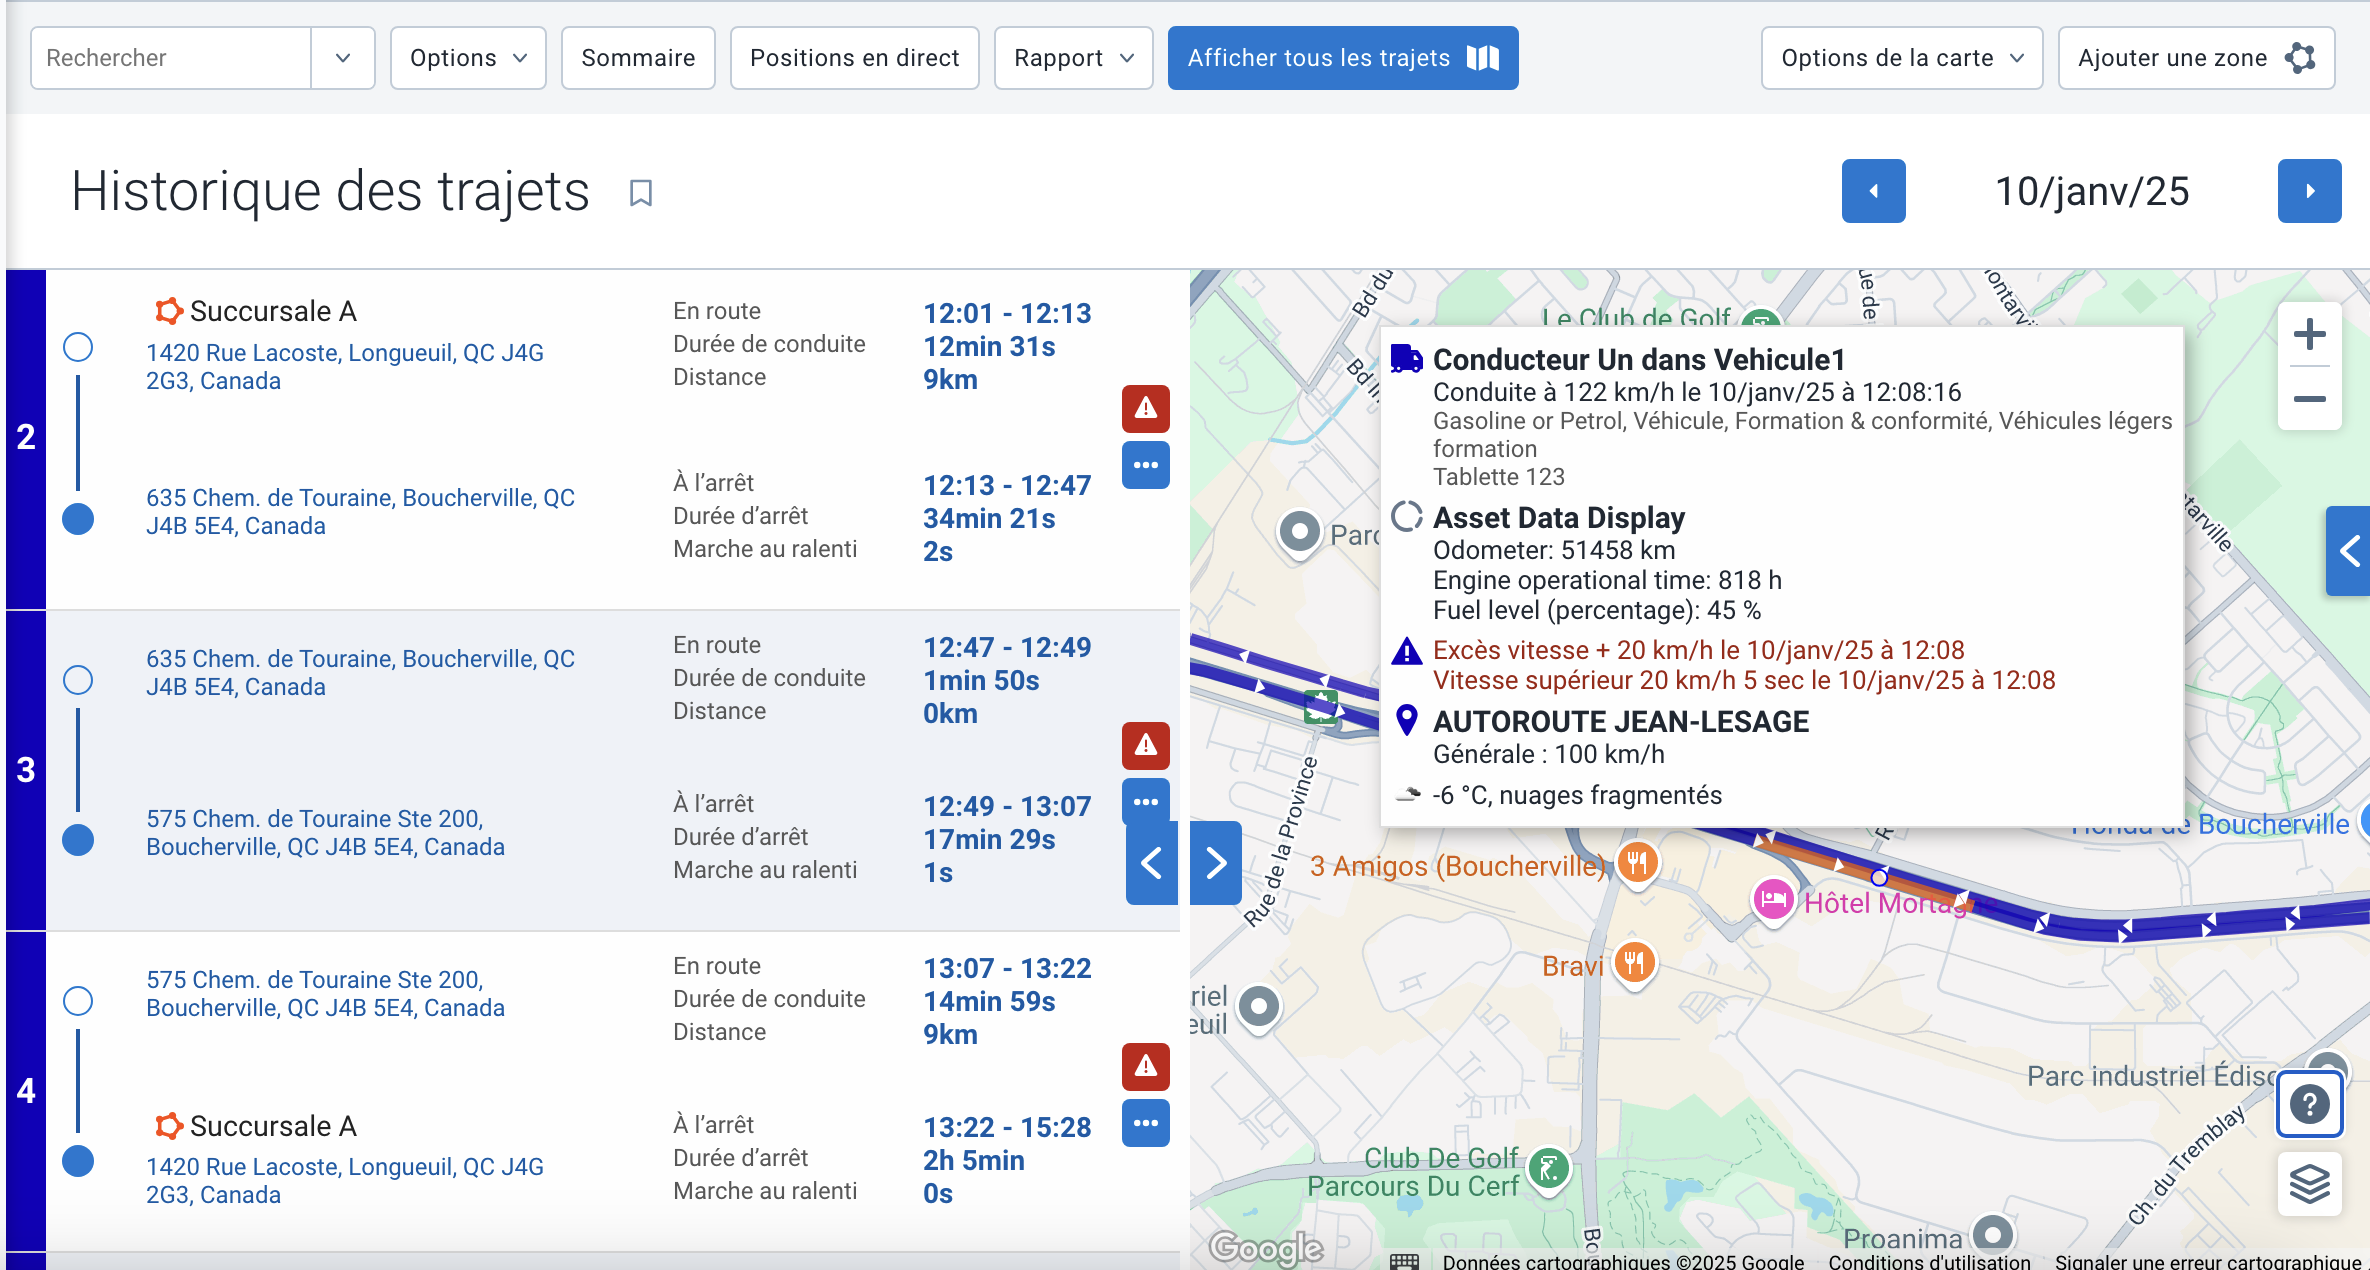
Task: Select trip number 4 bar
Action: click(x=26, y=1091)
